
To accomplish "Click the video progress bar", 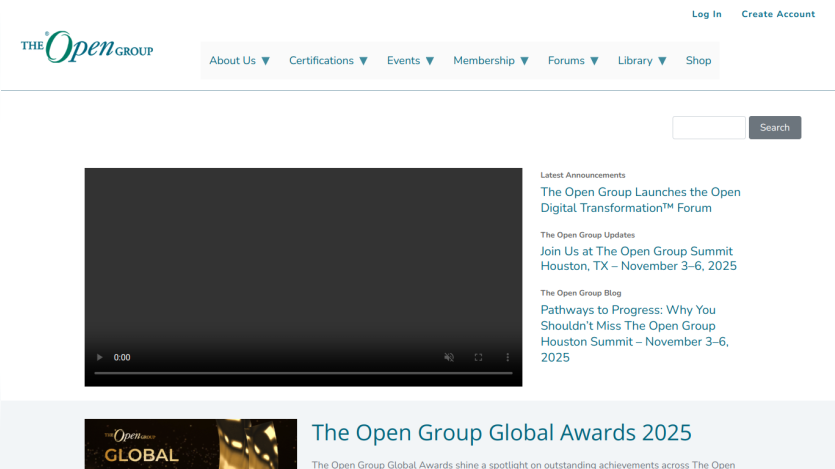I will pyautogui.click(x=304, y=373).
